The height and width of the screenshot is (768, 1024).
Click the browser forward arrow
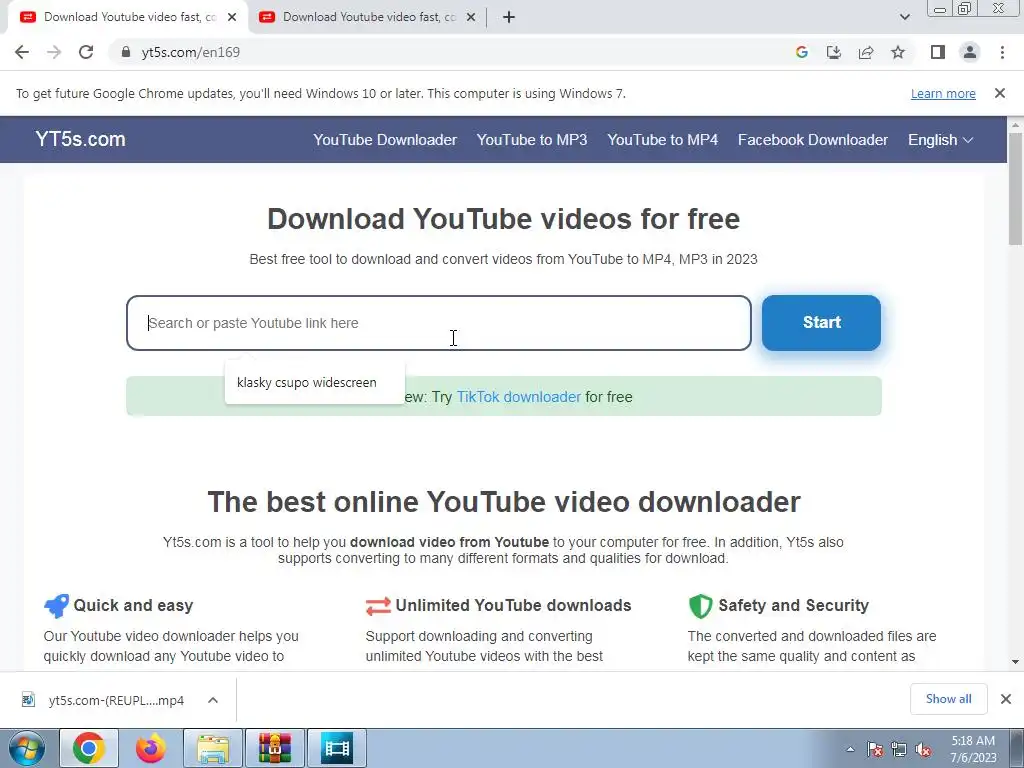tap(54, 52)
